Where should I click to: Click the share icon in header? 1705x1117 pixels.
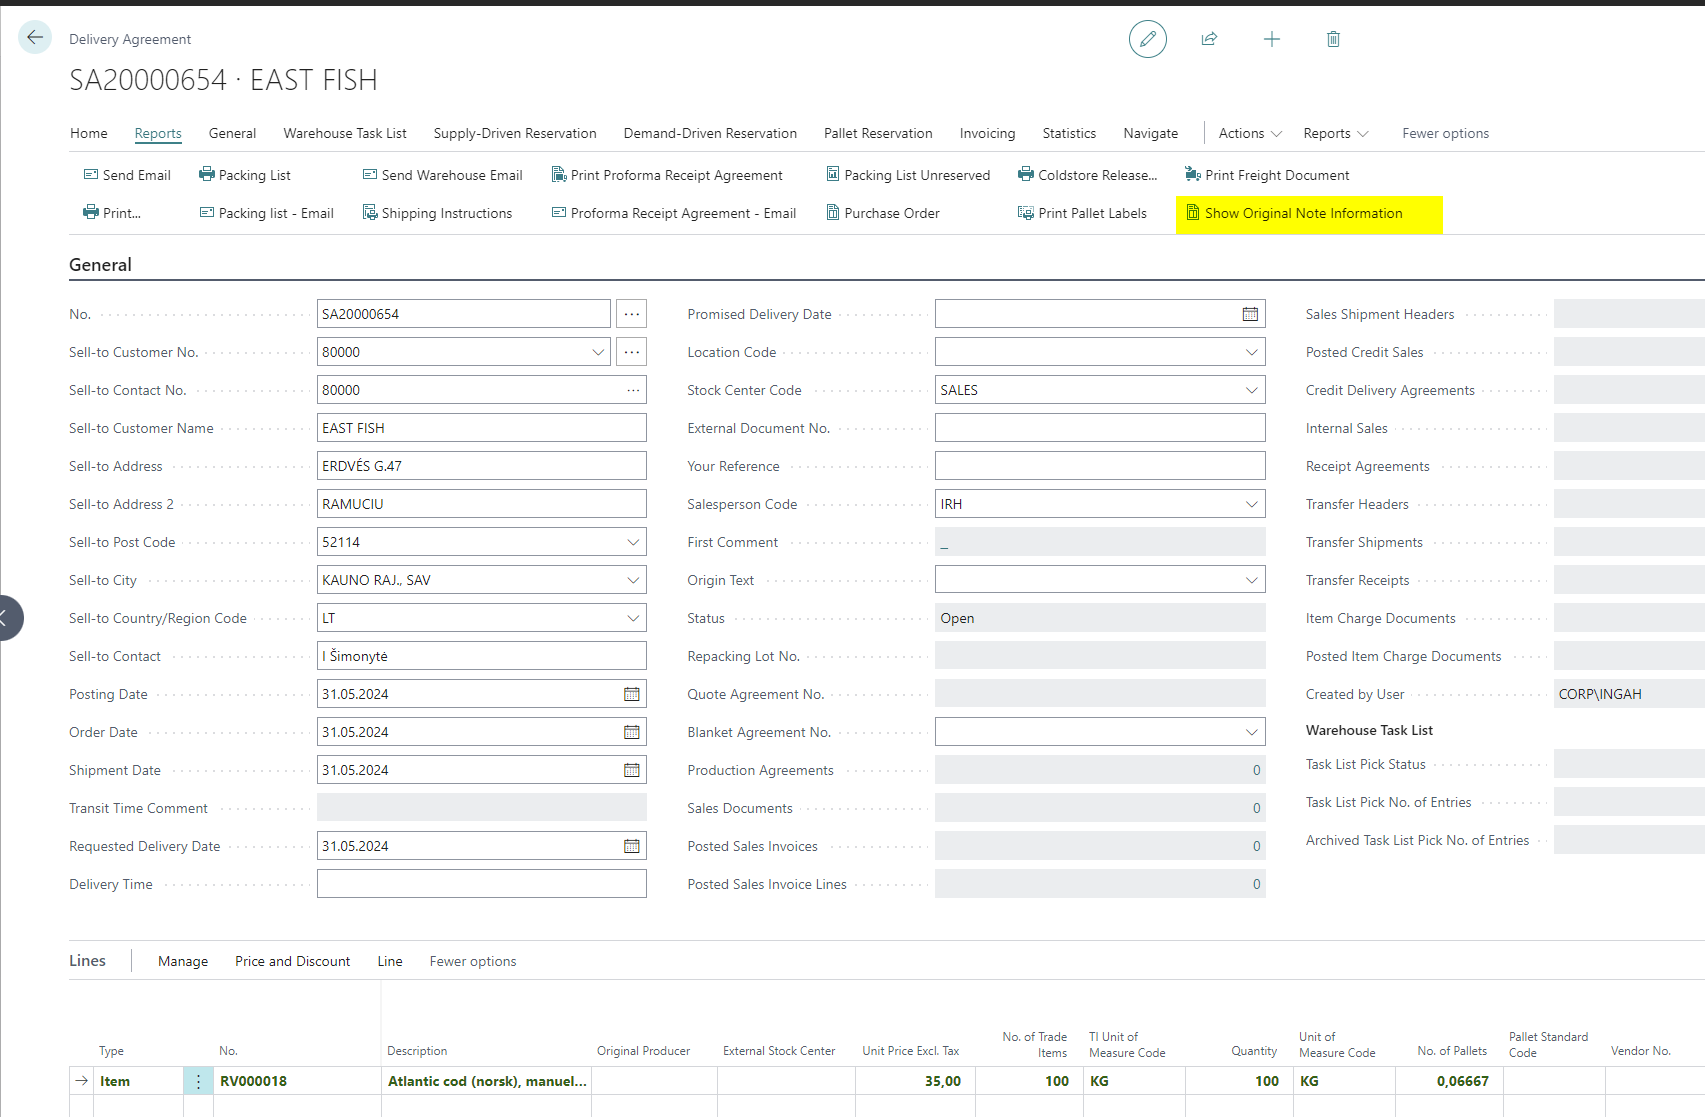pyautogui.click(x=1209, y=39)
